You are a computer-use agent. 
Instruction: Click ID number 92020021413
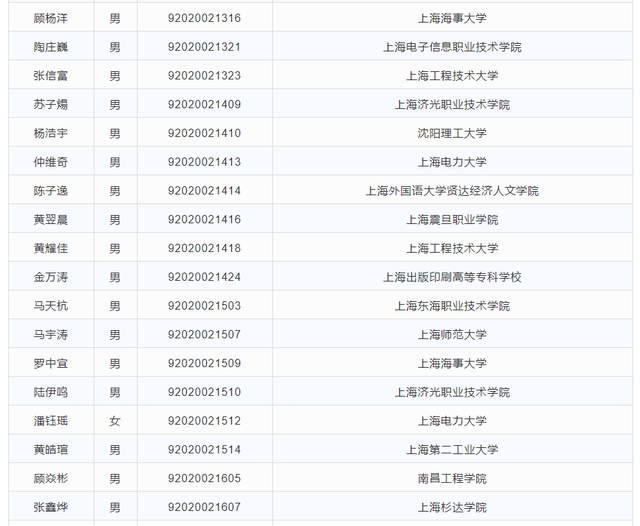(204, 162)
